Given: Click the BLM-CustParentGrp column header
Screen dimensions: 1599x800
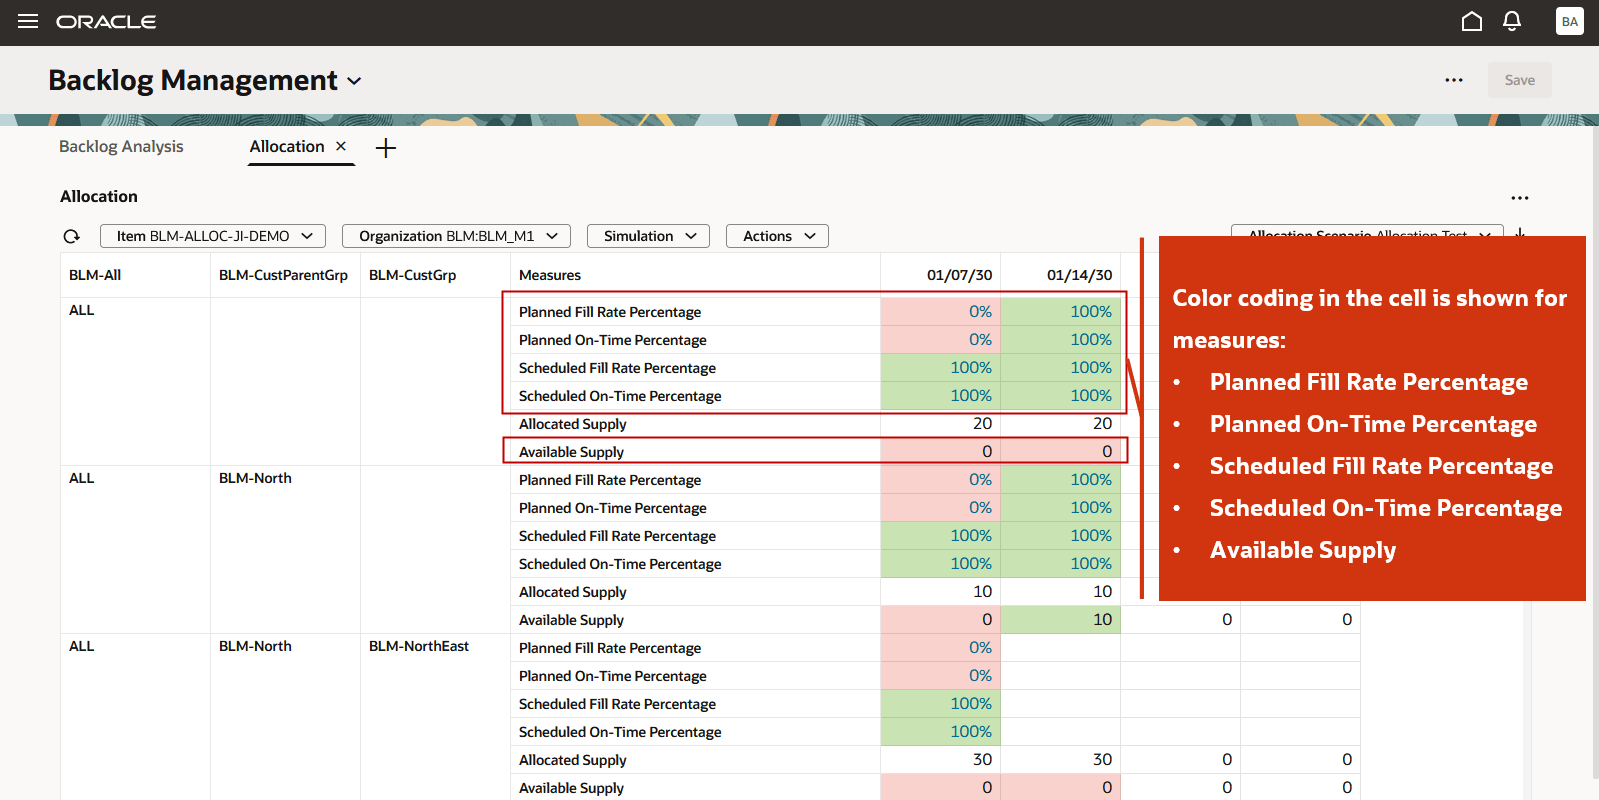Looking at the screenshot, I should 283,275.
